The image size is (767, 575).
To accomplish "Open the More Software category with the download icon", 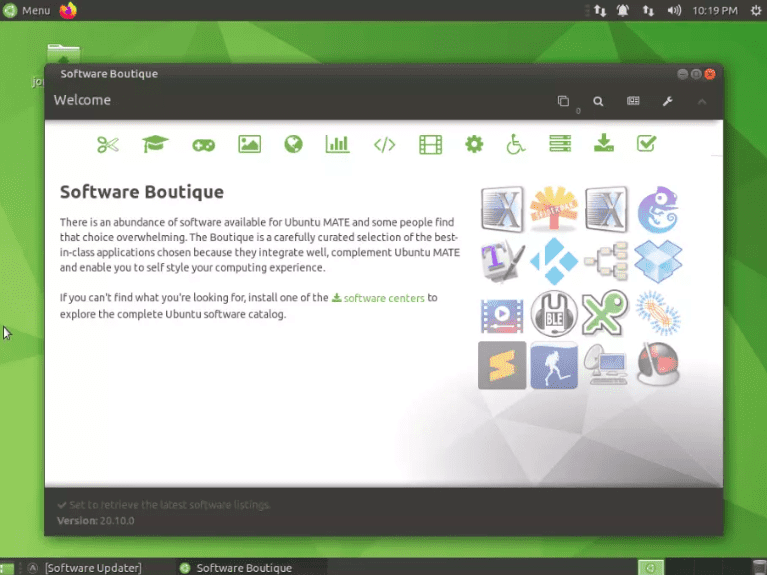I will tap(604, 143).
